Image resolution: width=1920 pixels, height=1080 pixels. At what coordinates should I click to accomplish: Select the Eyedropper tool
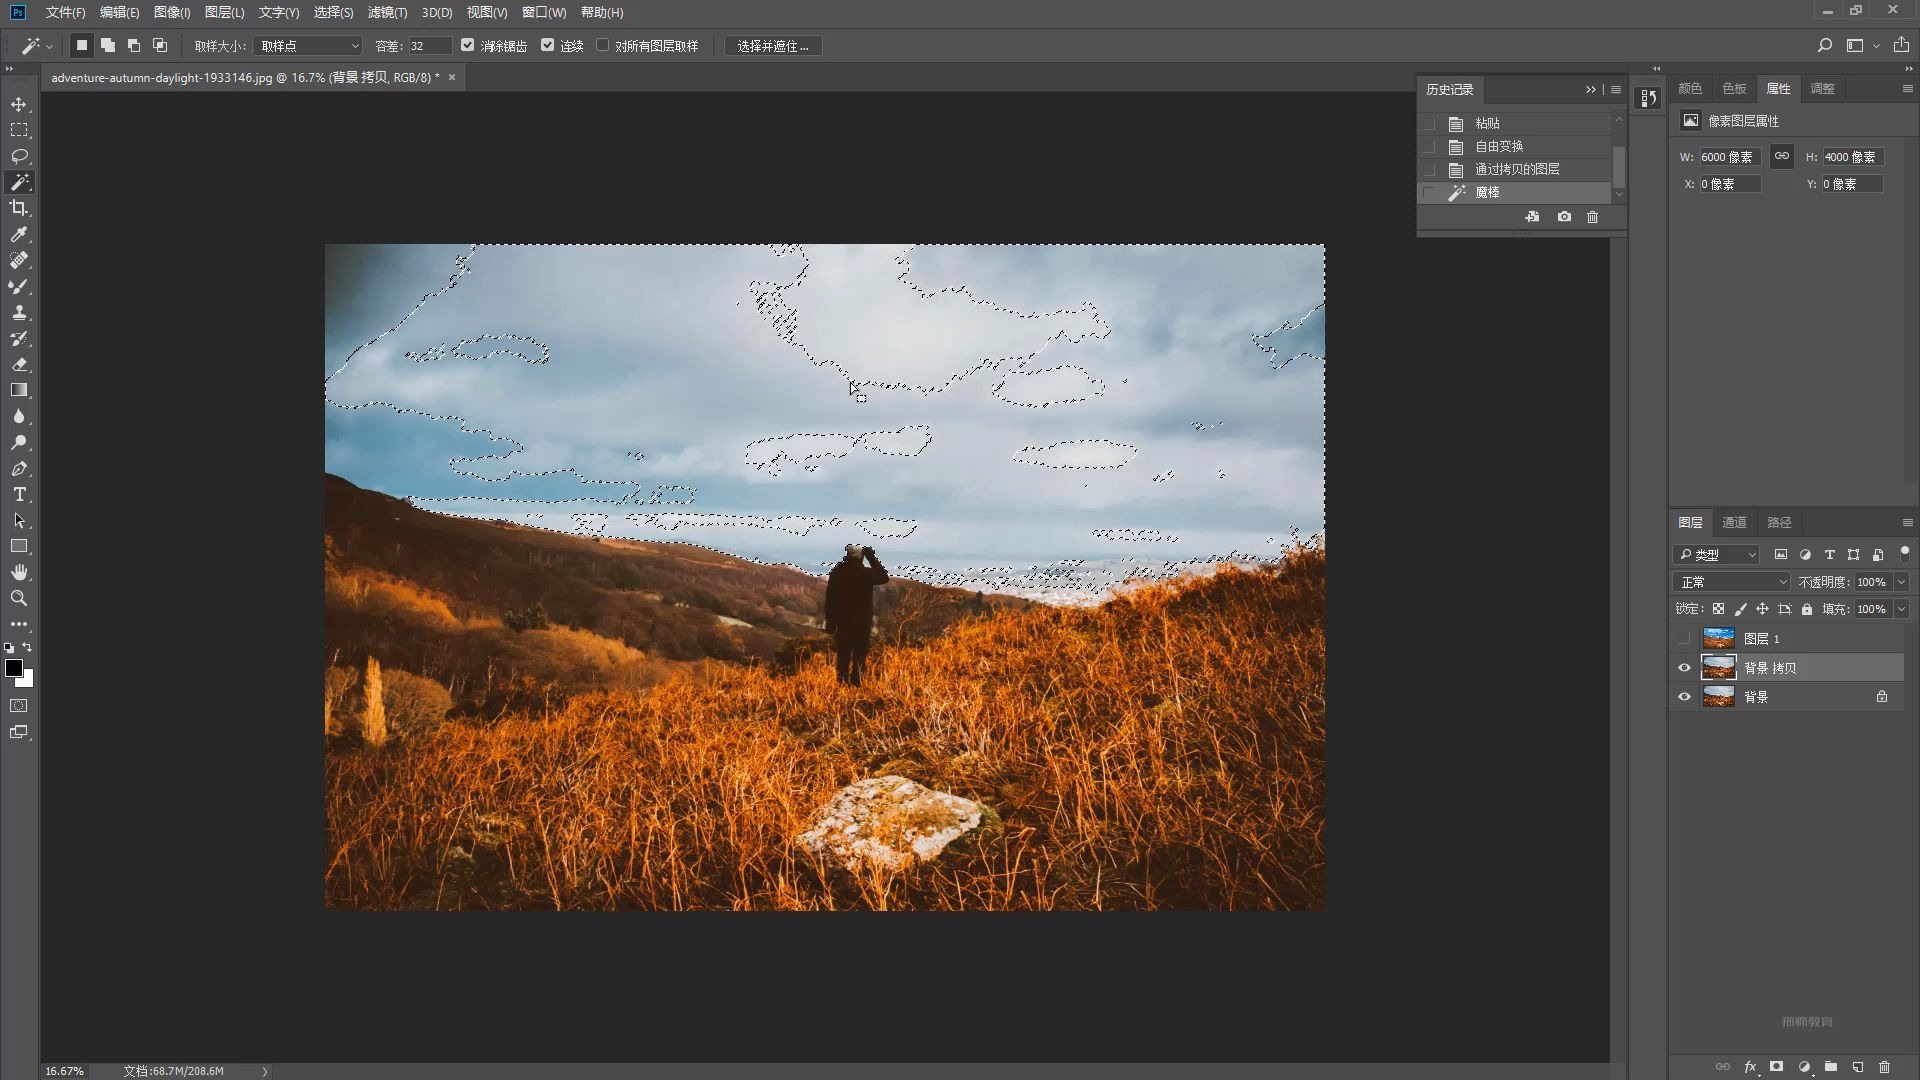(19, 234)
